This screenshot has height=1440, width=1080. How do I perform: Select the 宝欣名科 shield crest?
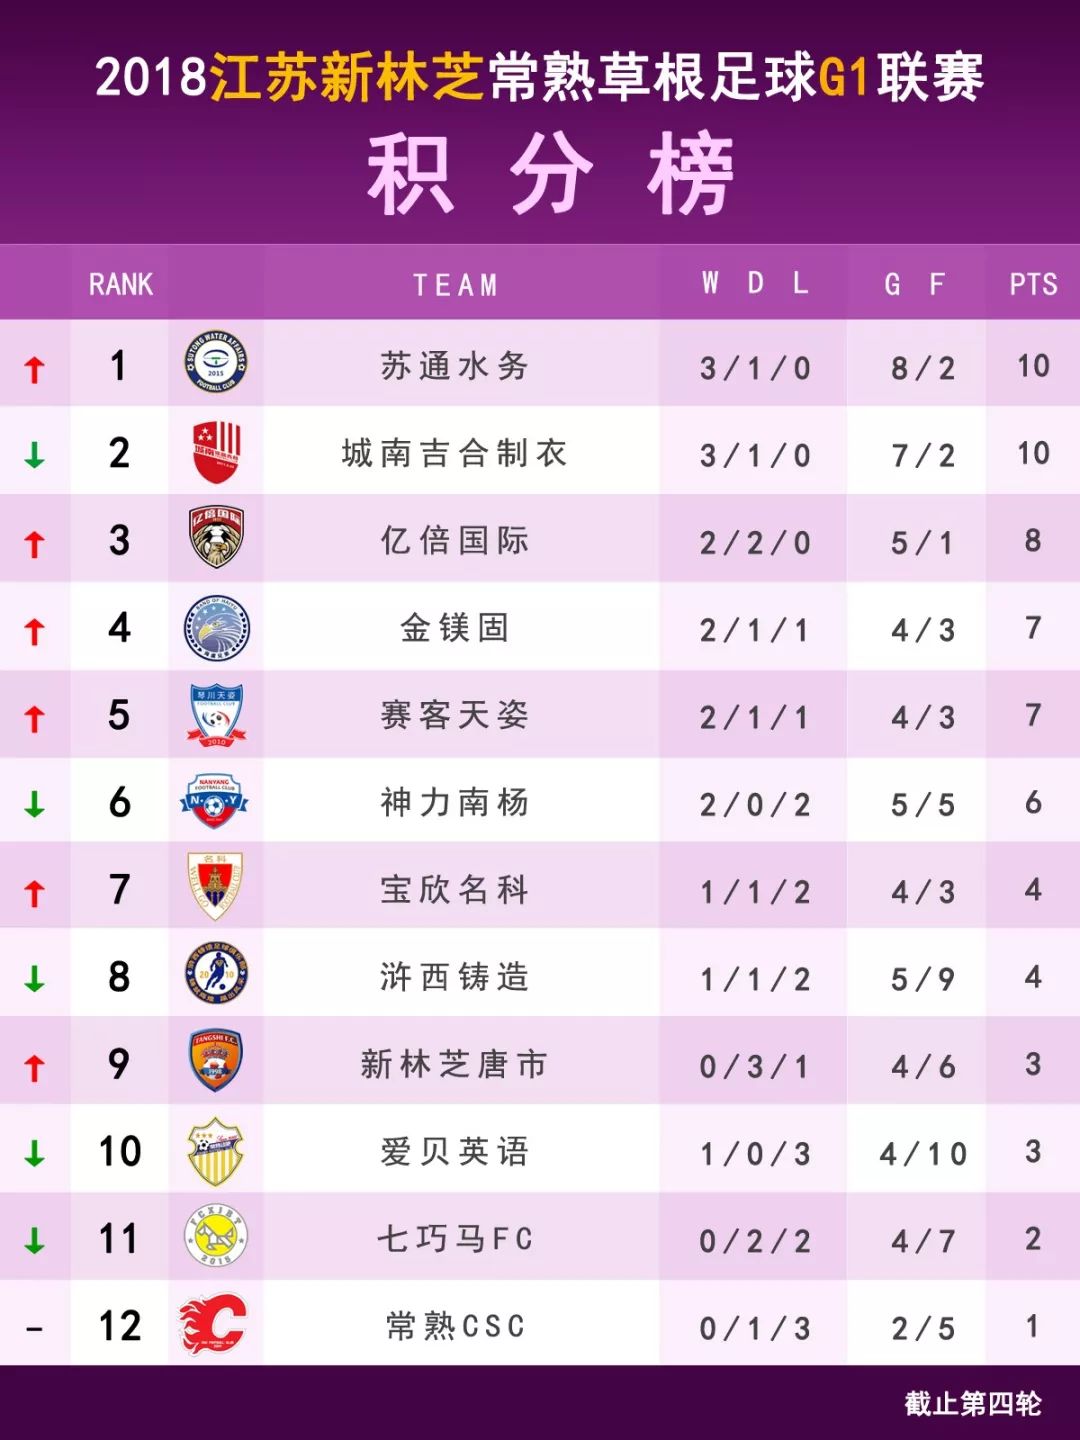coord(216,886)
